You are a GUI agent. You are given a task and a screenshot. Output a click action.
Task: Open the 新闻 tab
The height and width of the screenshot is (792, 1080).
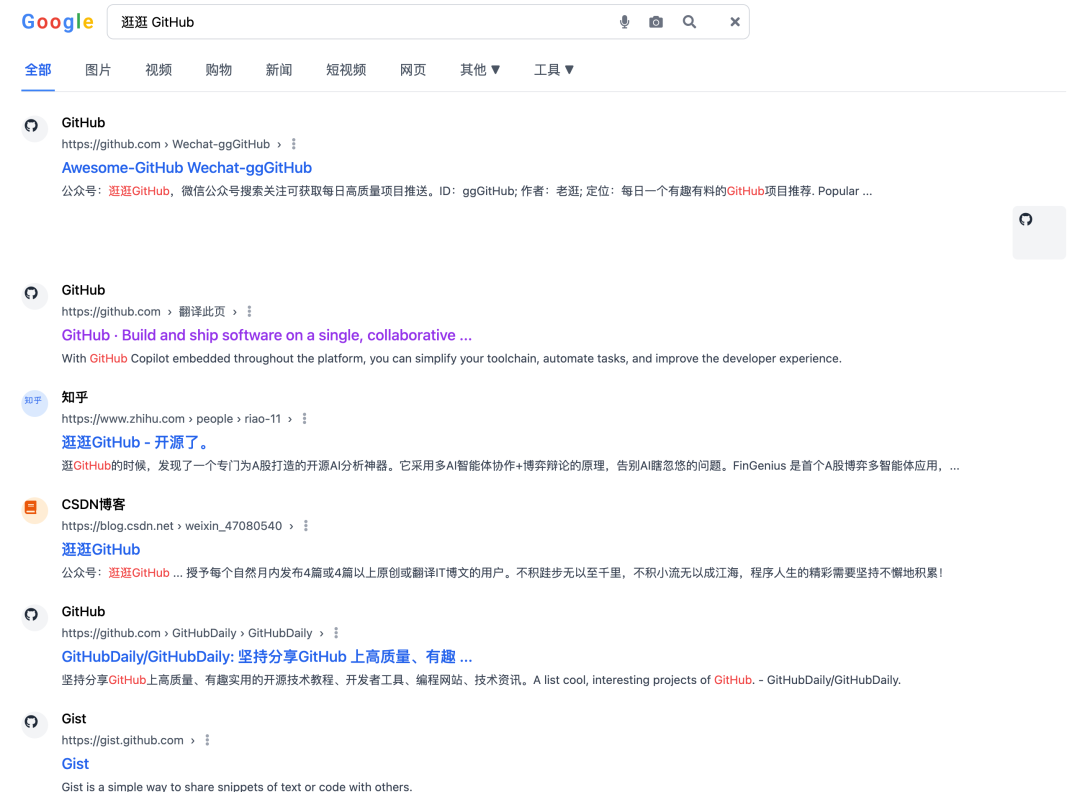tap(278, 70)
